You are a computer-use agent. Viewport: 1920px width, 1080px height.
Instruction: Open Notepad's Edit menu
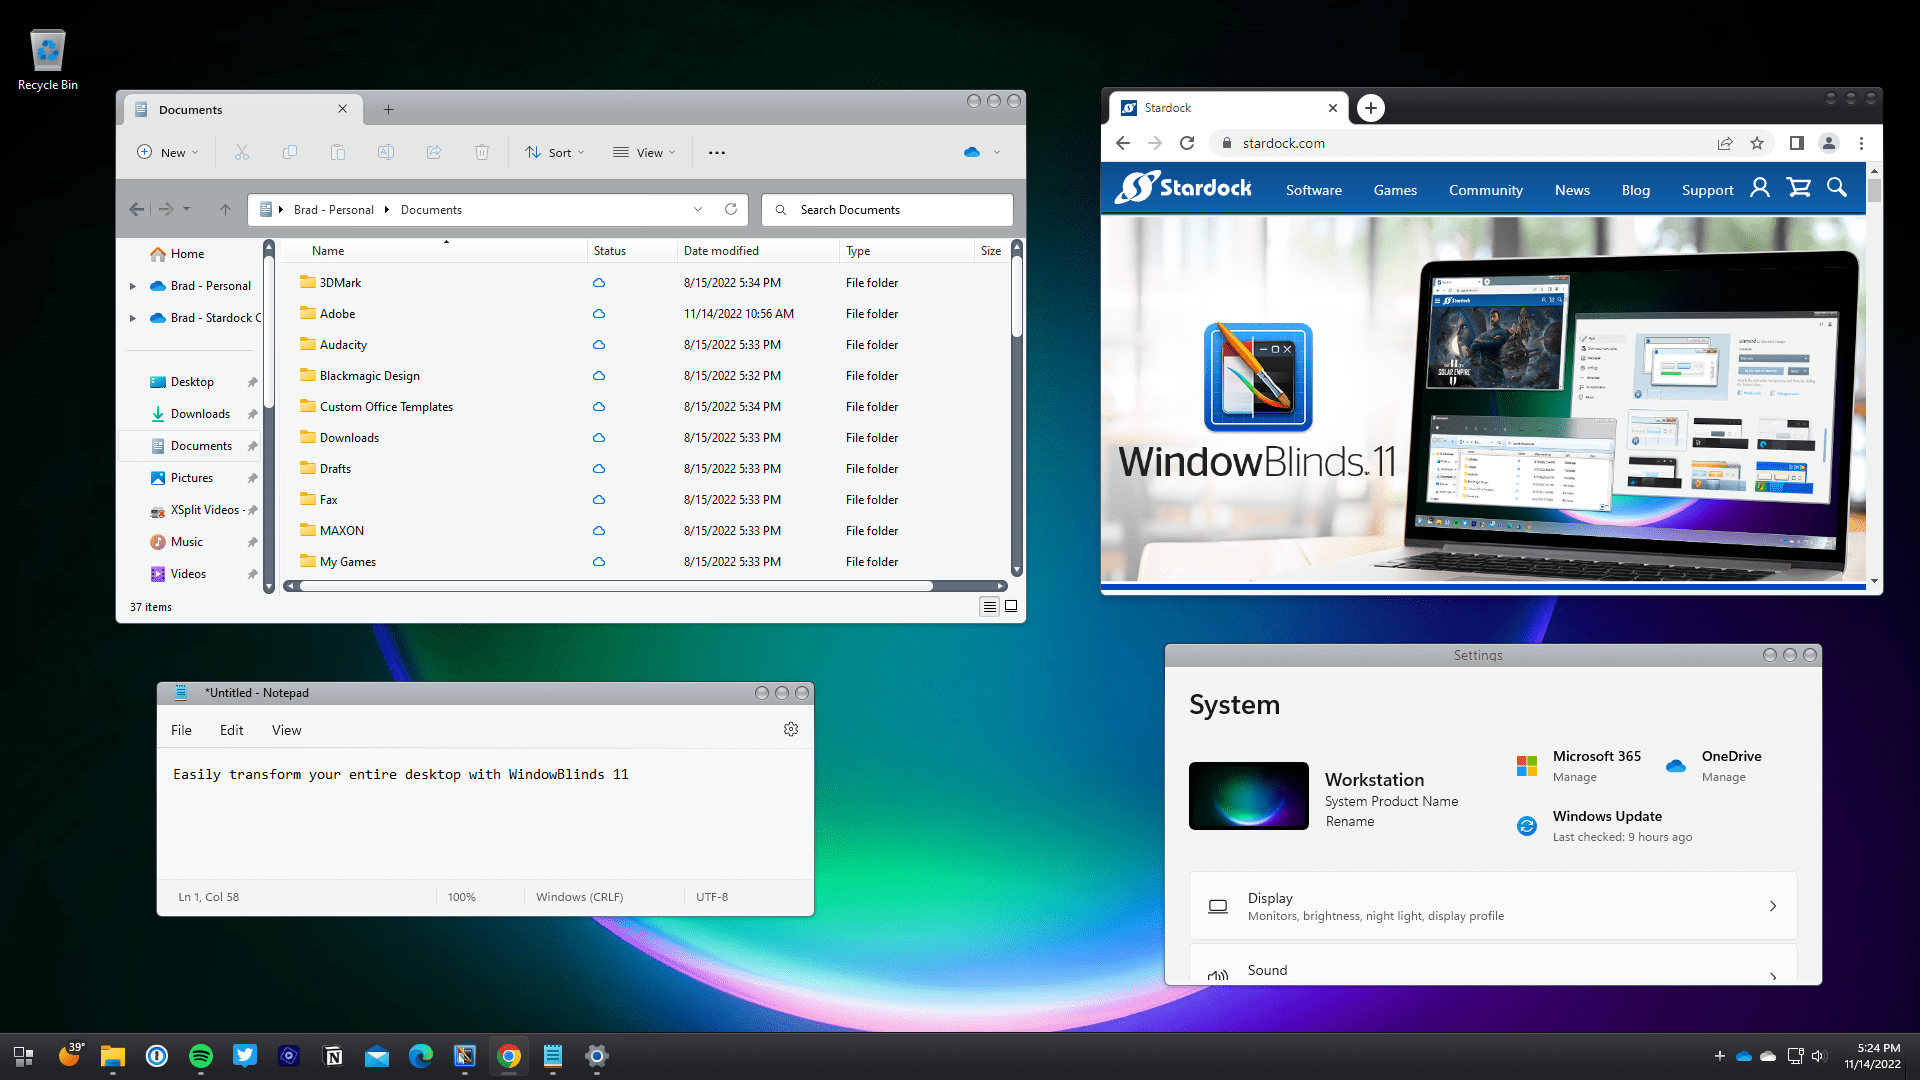231,730
